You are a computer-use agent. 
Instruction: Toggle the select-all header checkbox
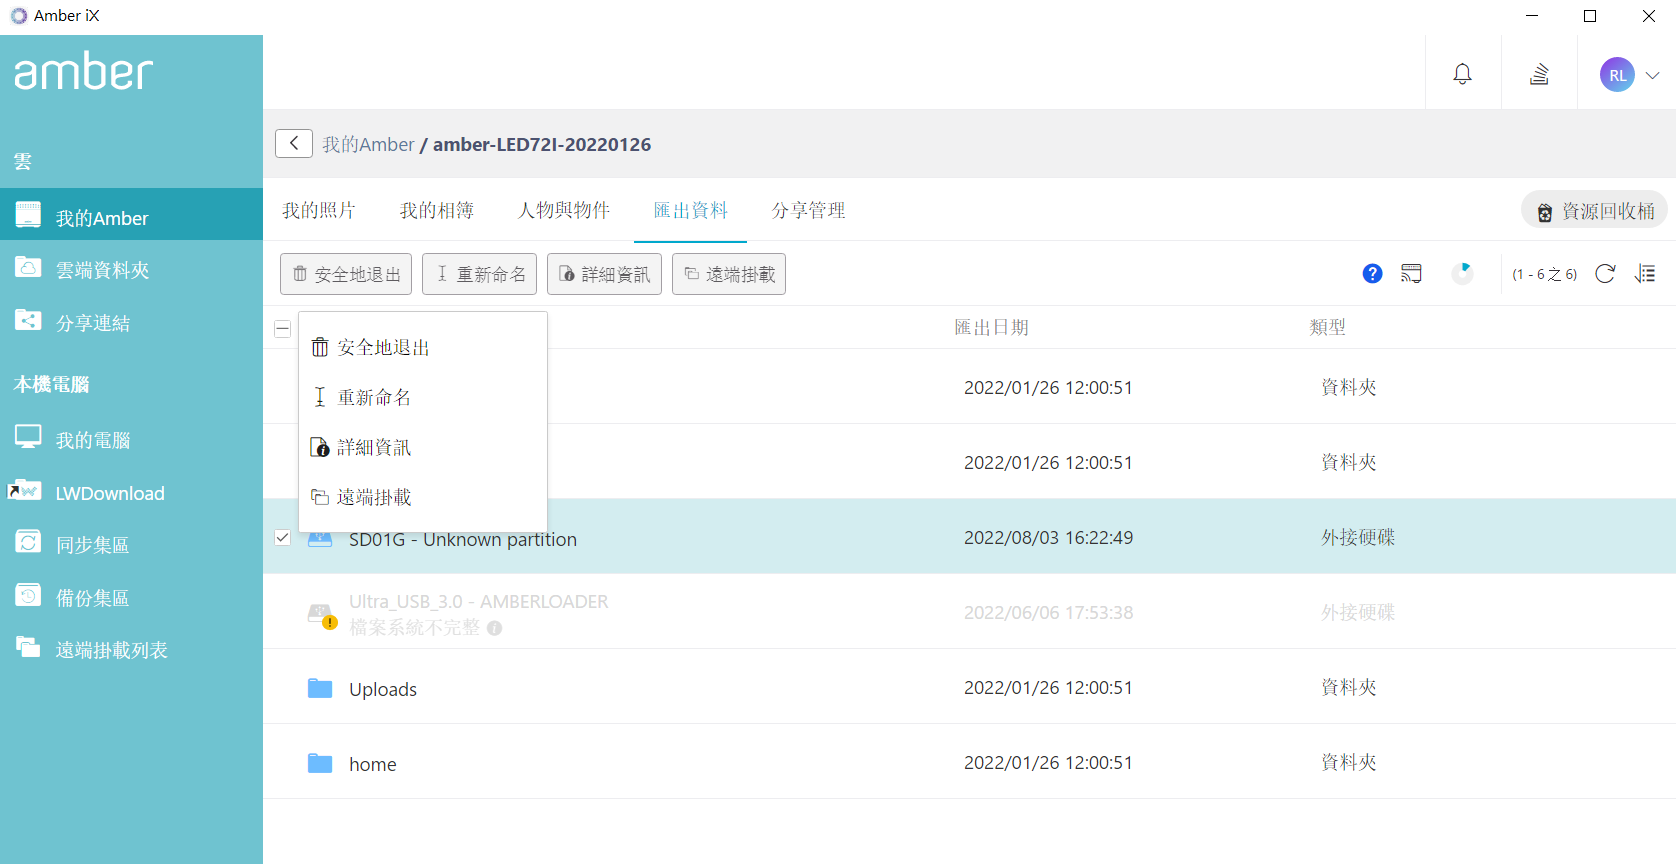coord(283,328)
